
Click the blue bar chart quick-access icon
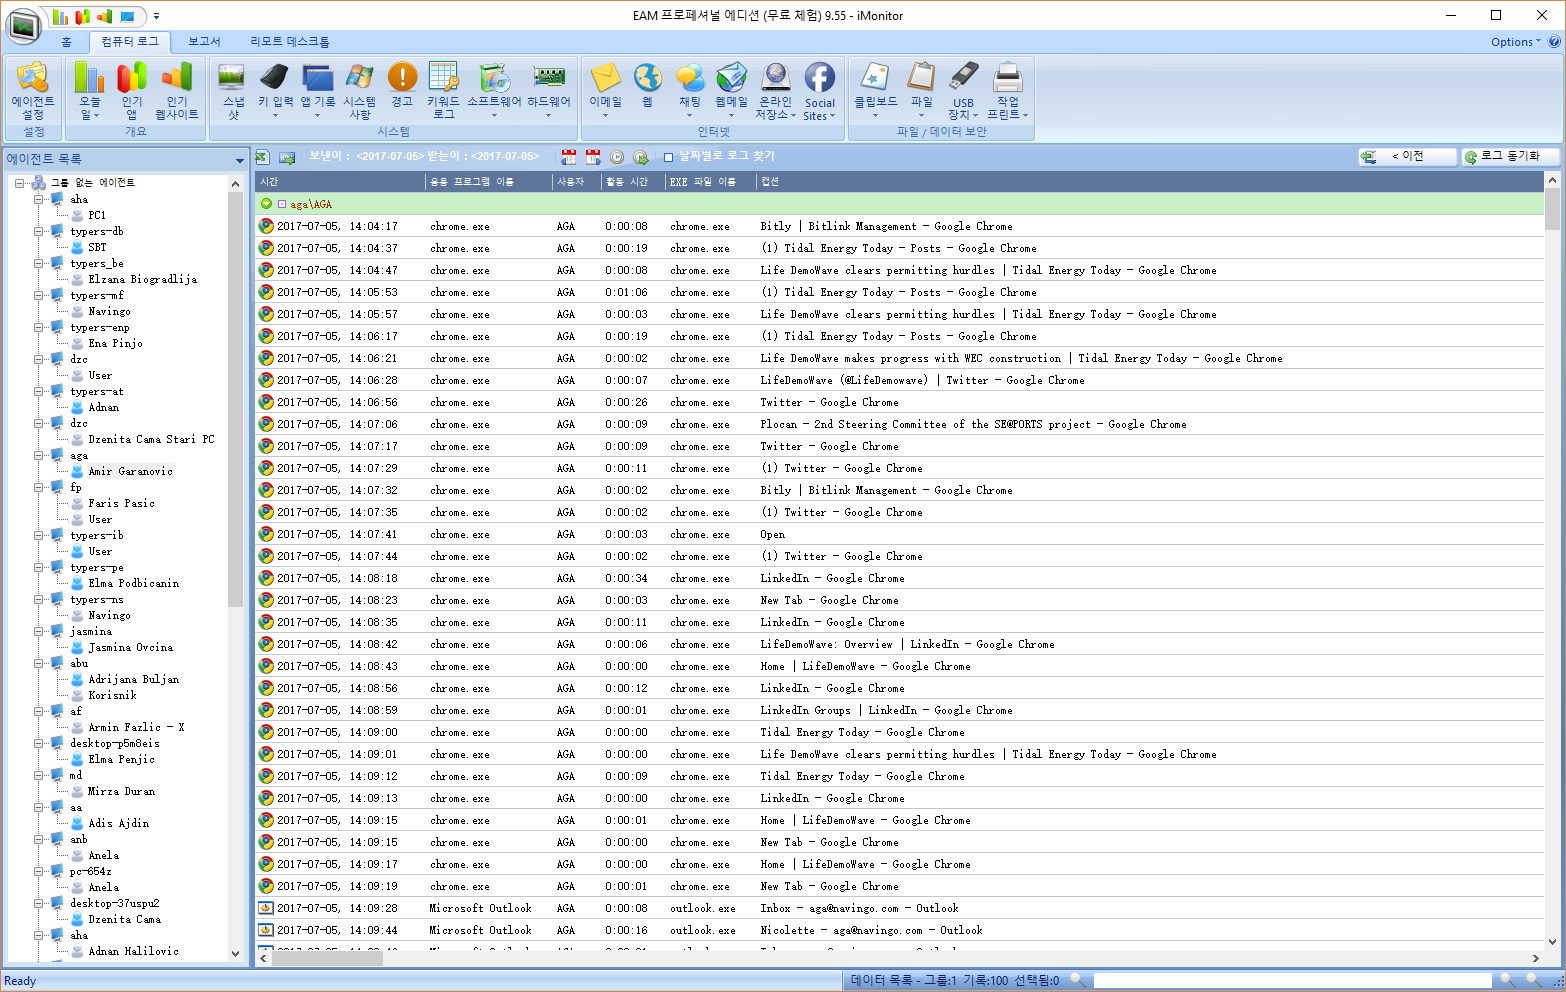click(60, 16)
